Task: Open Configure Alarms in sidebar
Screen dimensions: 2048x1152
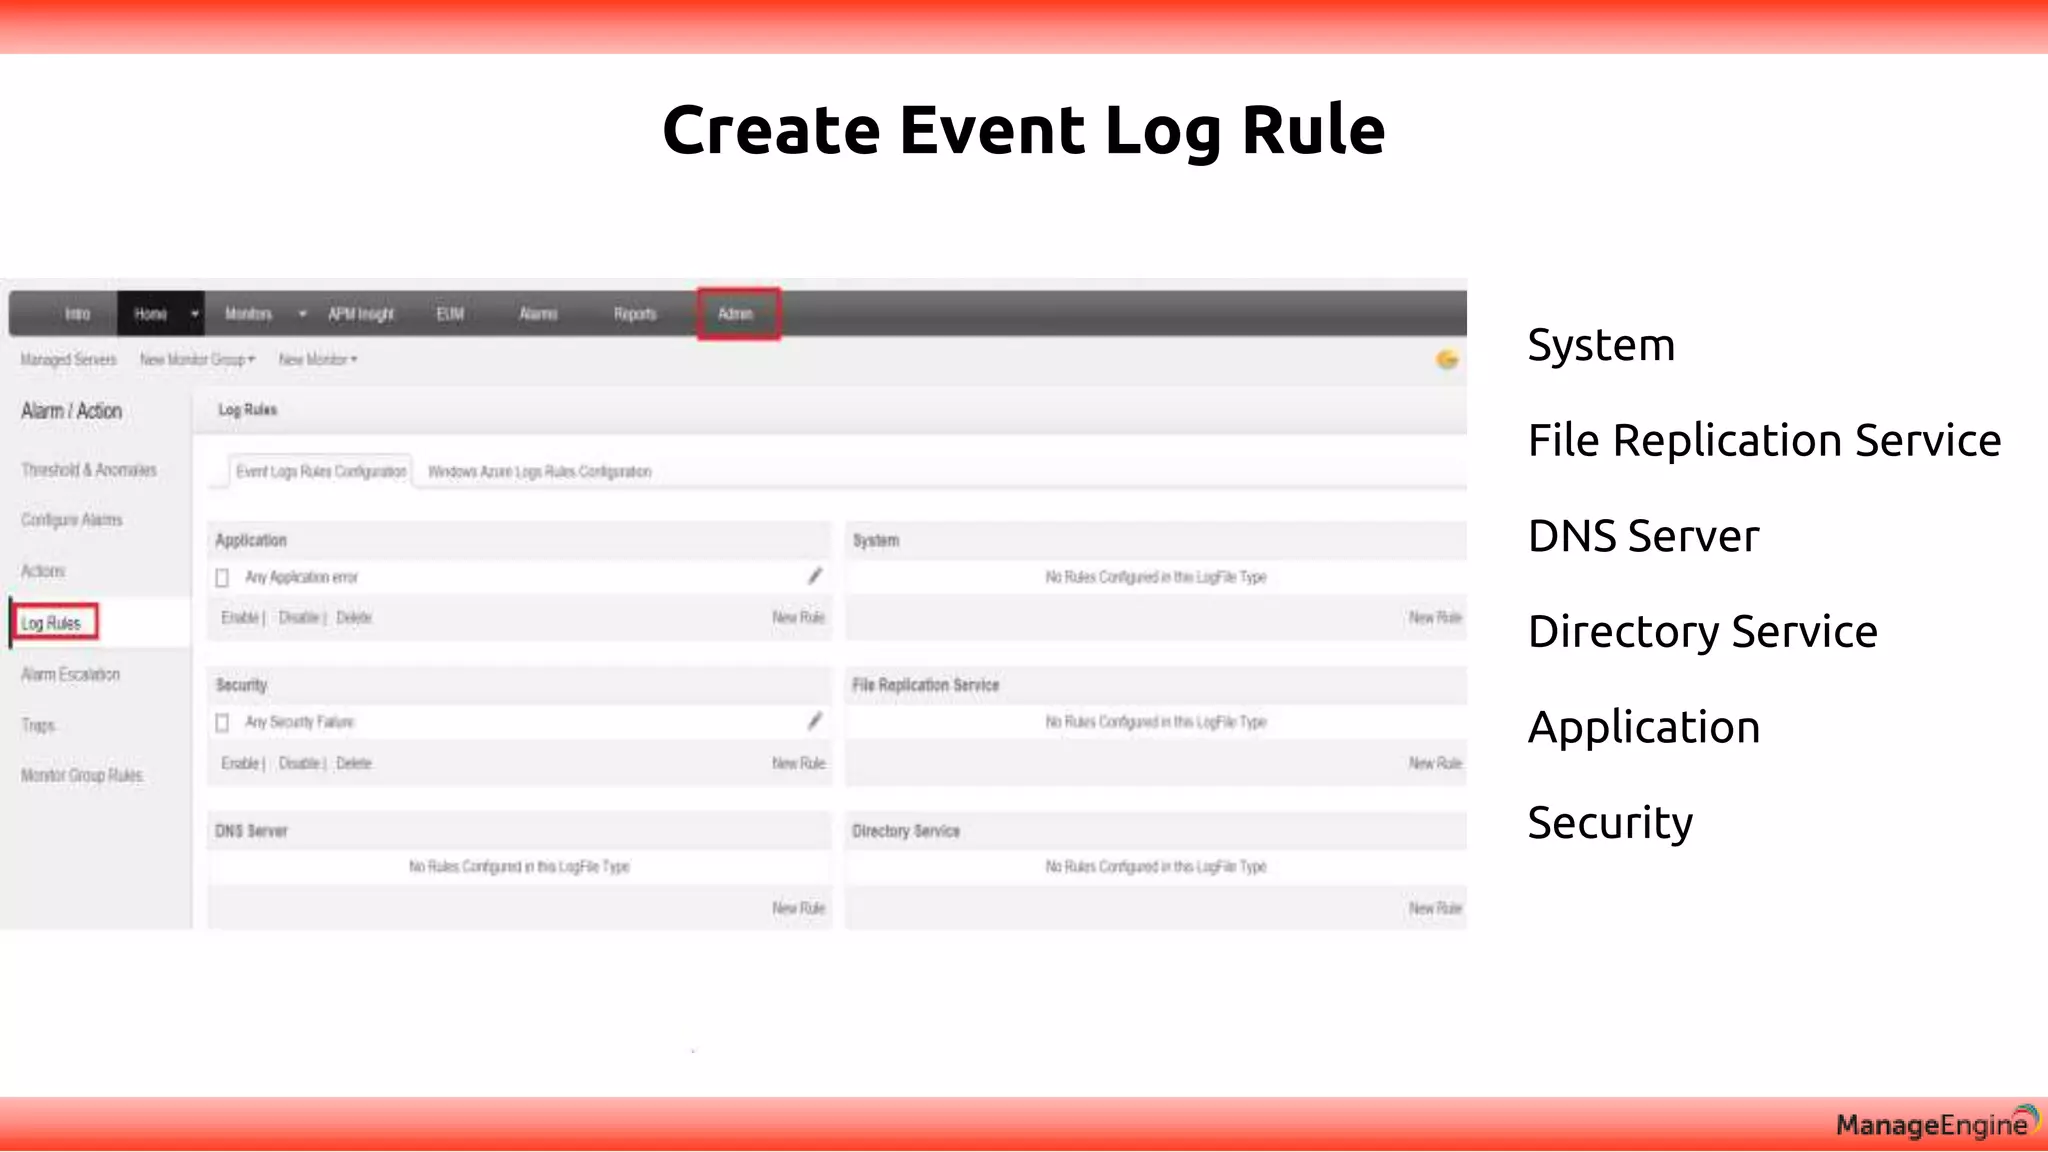Action: click(x=72, y=520)
